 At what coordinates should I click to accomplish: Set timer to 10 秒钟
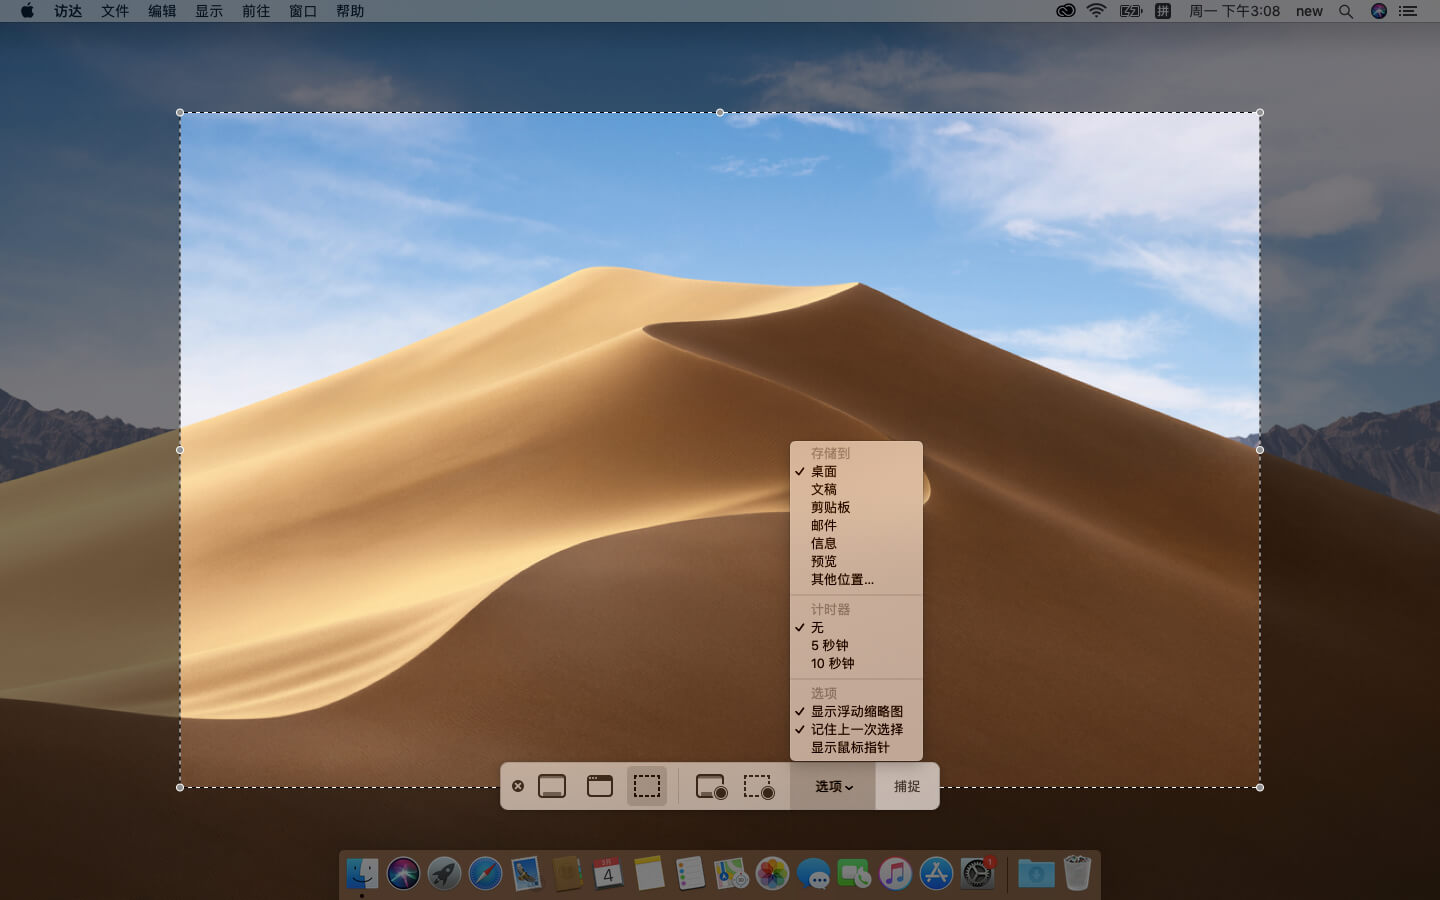pos(856,663)
